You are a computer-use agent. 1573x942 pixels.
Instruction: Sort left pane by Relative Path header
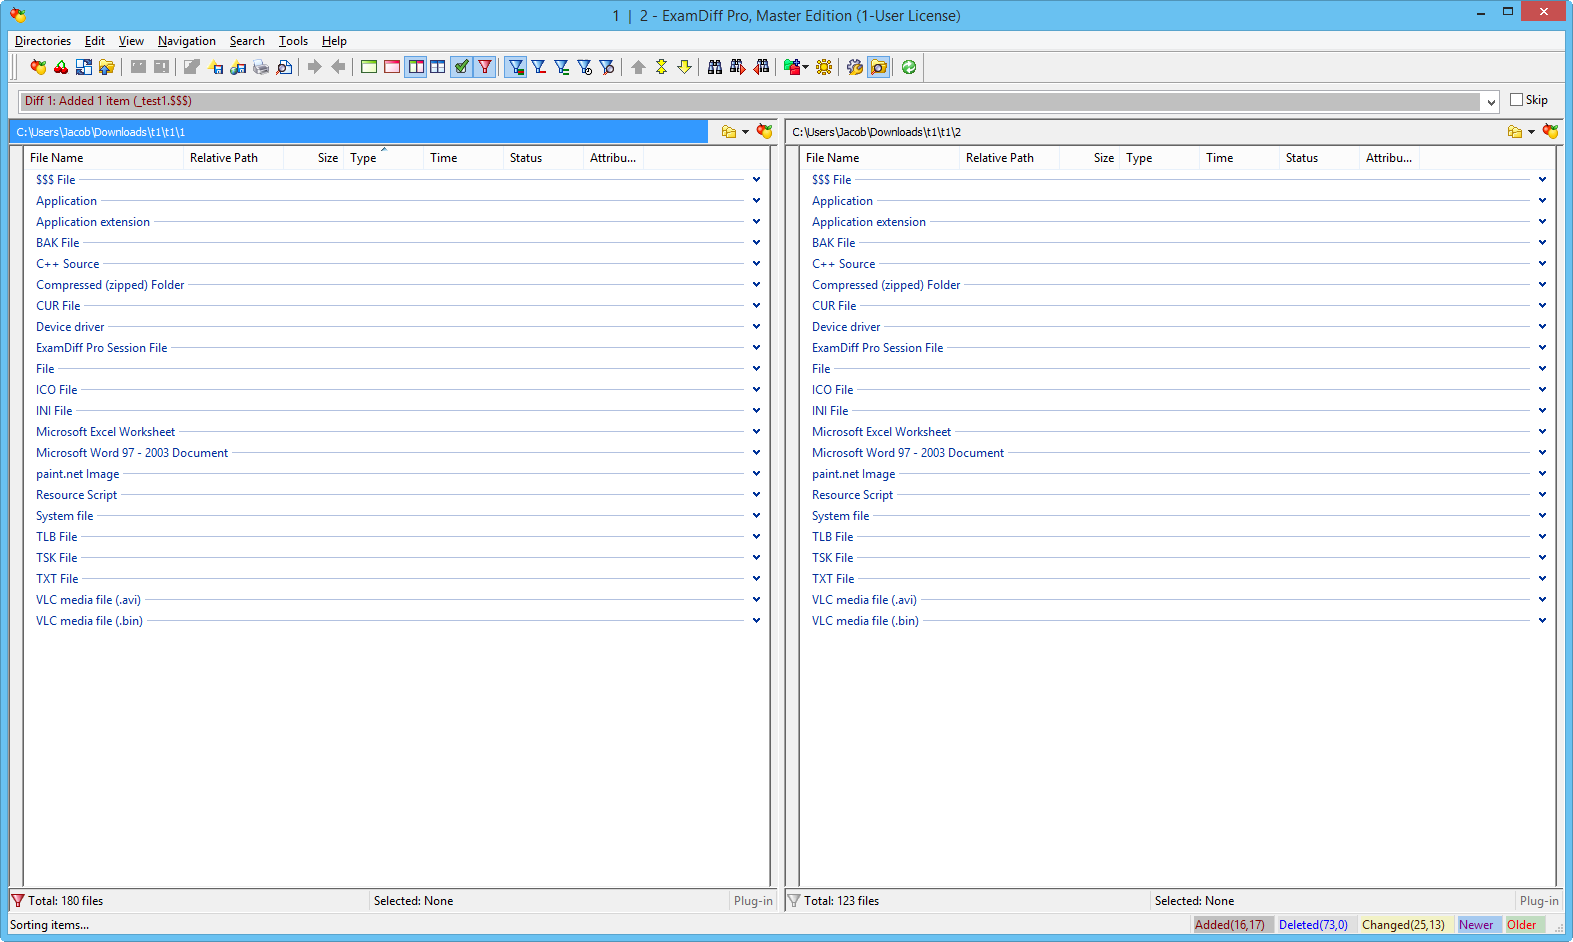(235, 158)
